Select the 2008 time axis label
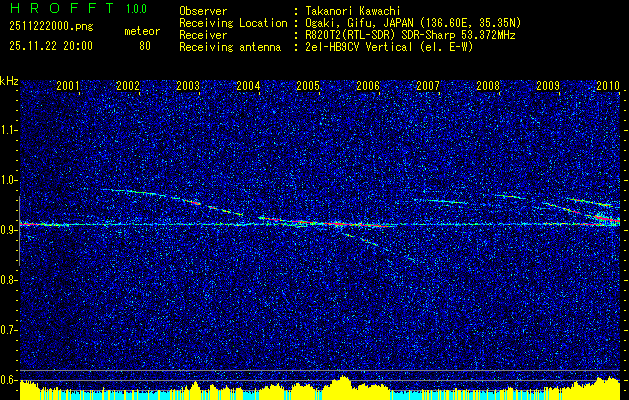This screenshot has width=629, height=400. point(488,85)
